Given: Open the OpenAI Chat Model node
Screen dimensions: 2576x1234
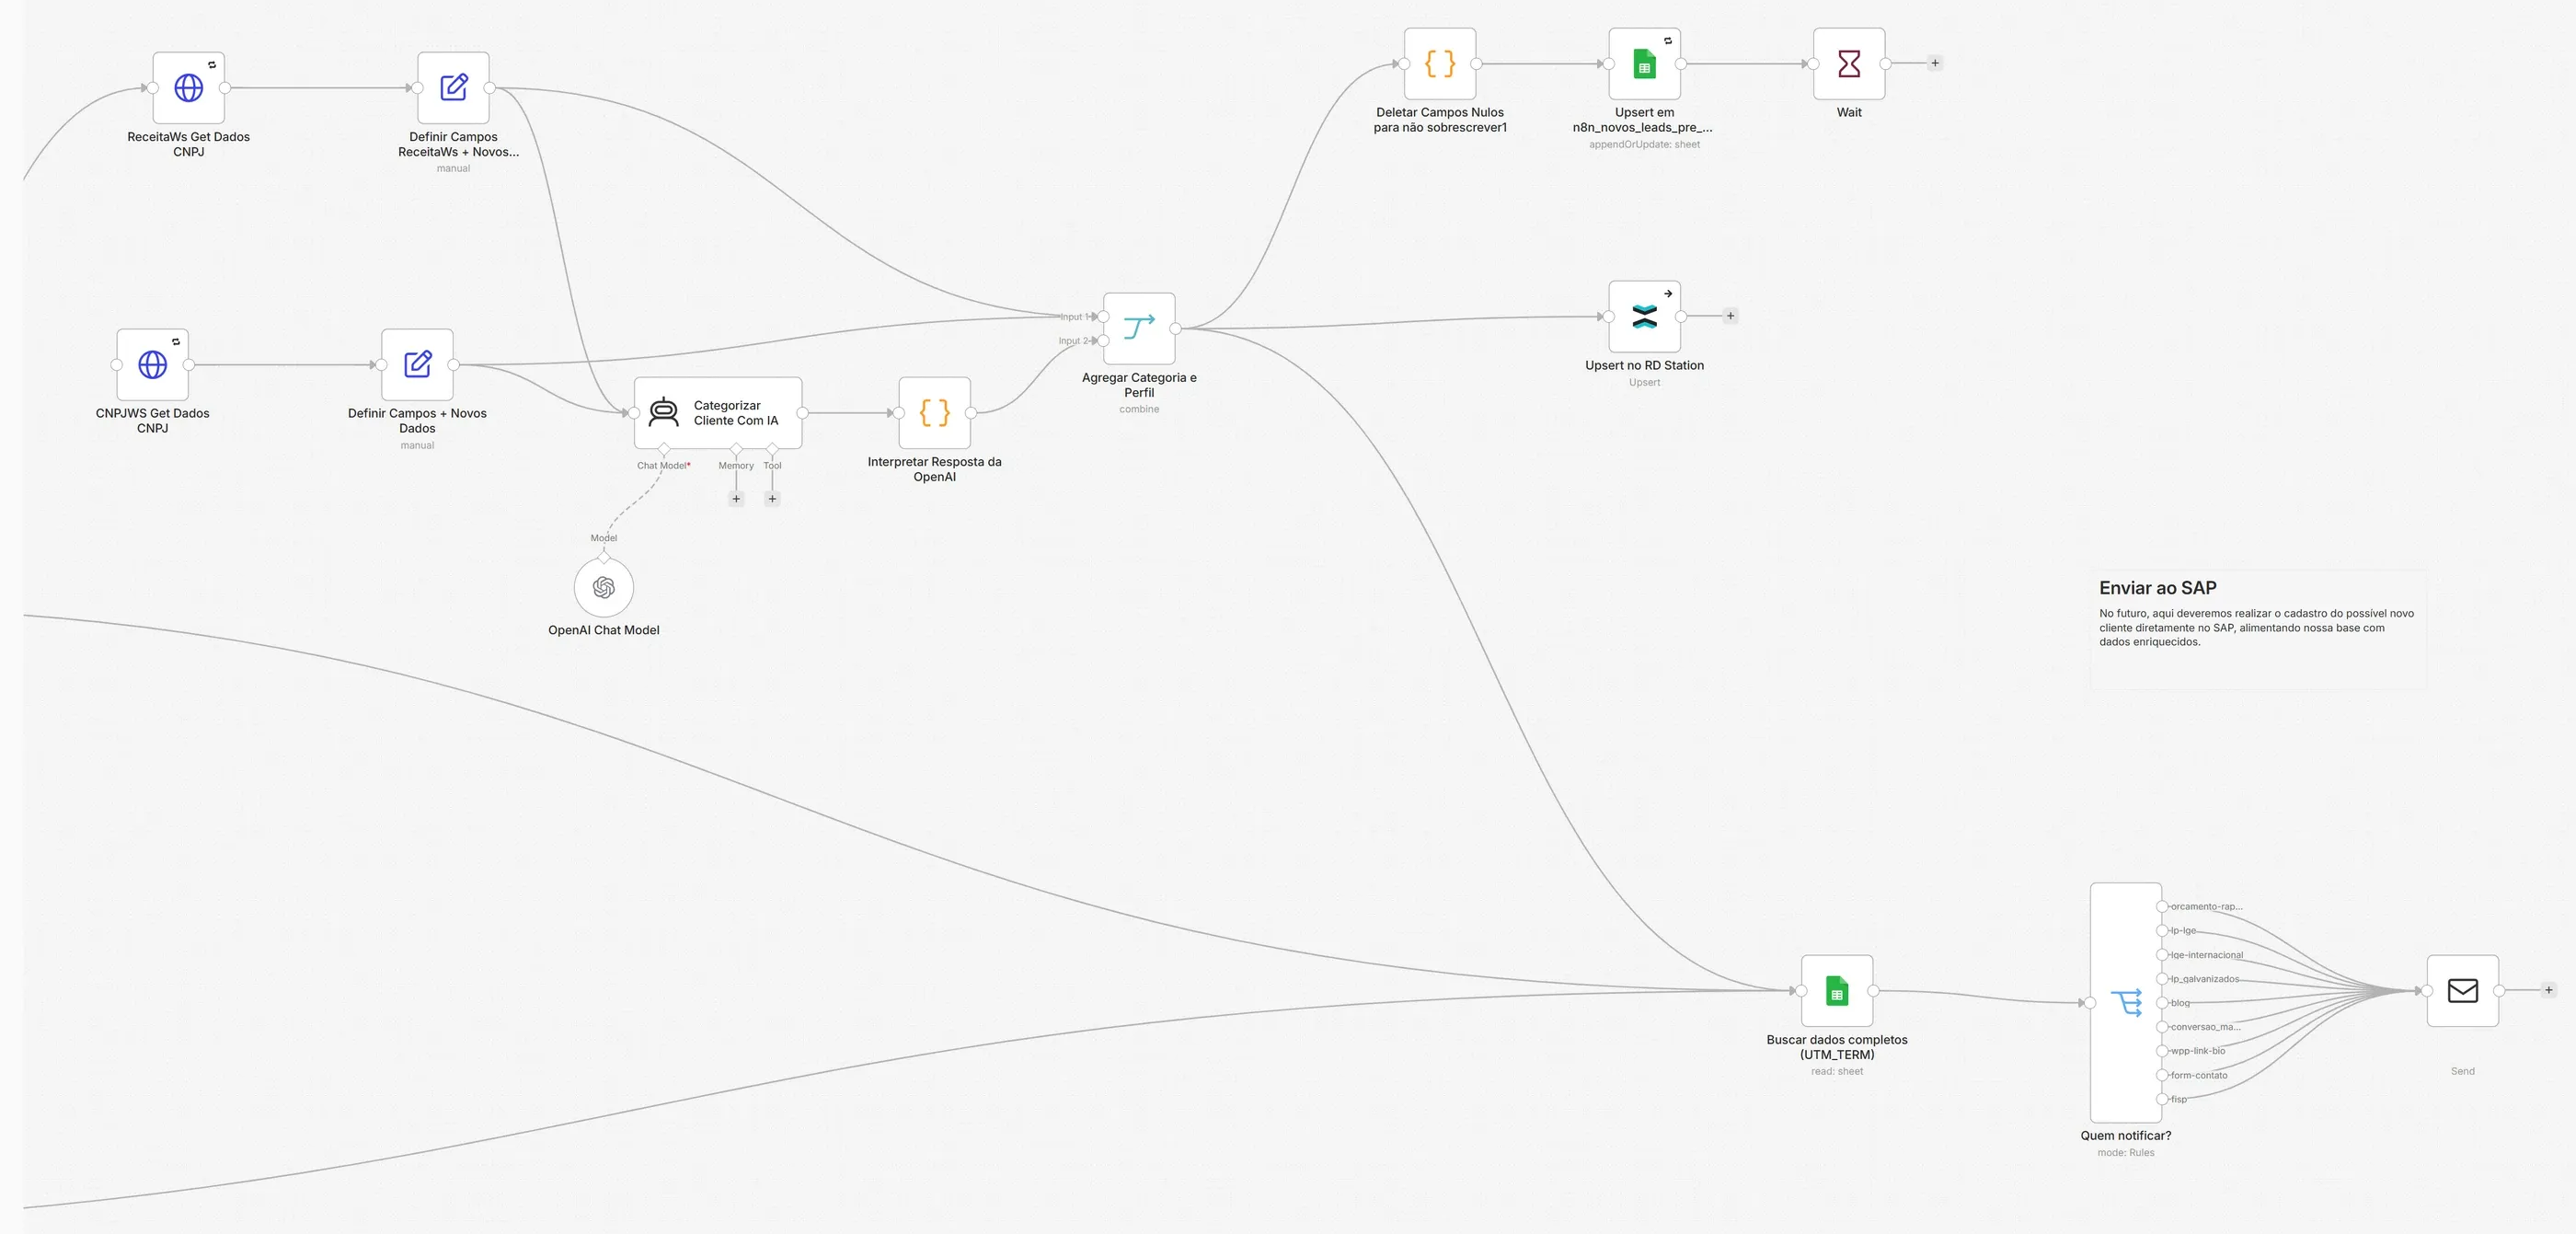Looking at the screenshot, I should pyautogui.click(x=604, y=587).
